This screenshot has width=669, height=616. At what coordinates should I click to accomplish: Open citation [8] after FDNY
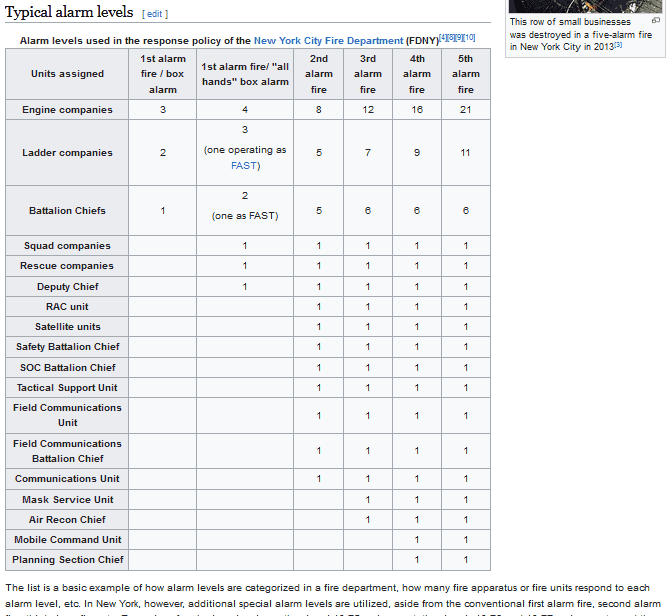point(451,38)
